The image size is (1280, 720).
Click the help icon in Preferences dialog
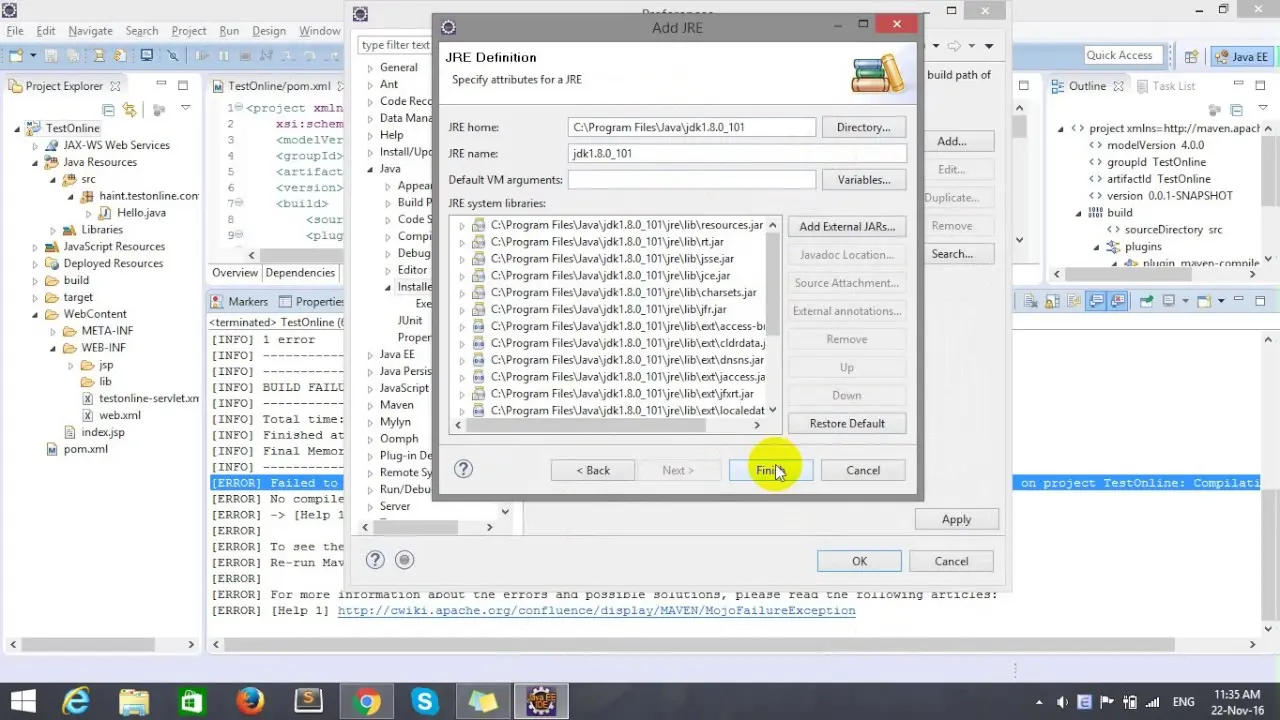[375, 560]
